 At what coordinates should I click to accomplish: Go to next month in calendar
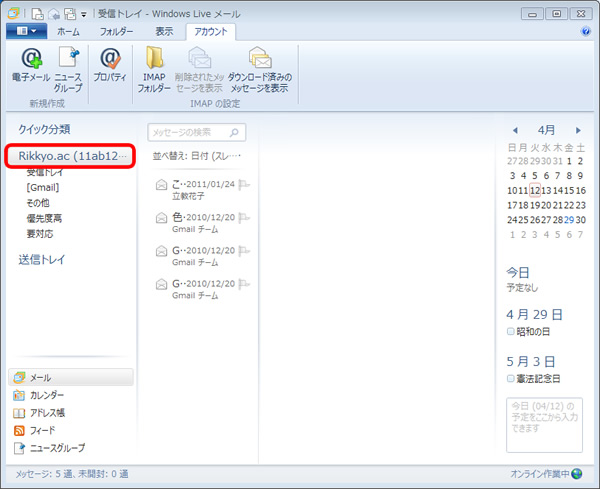coord(578,130)
